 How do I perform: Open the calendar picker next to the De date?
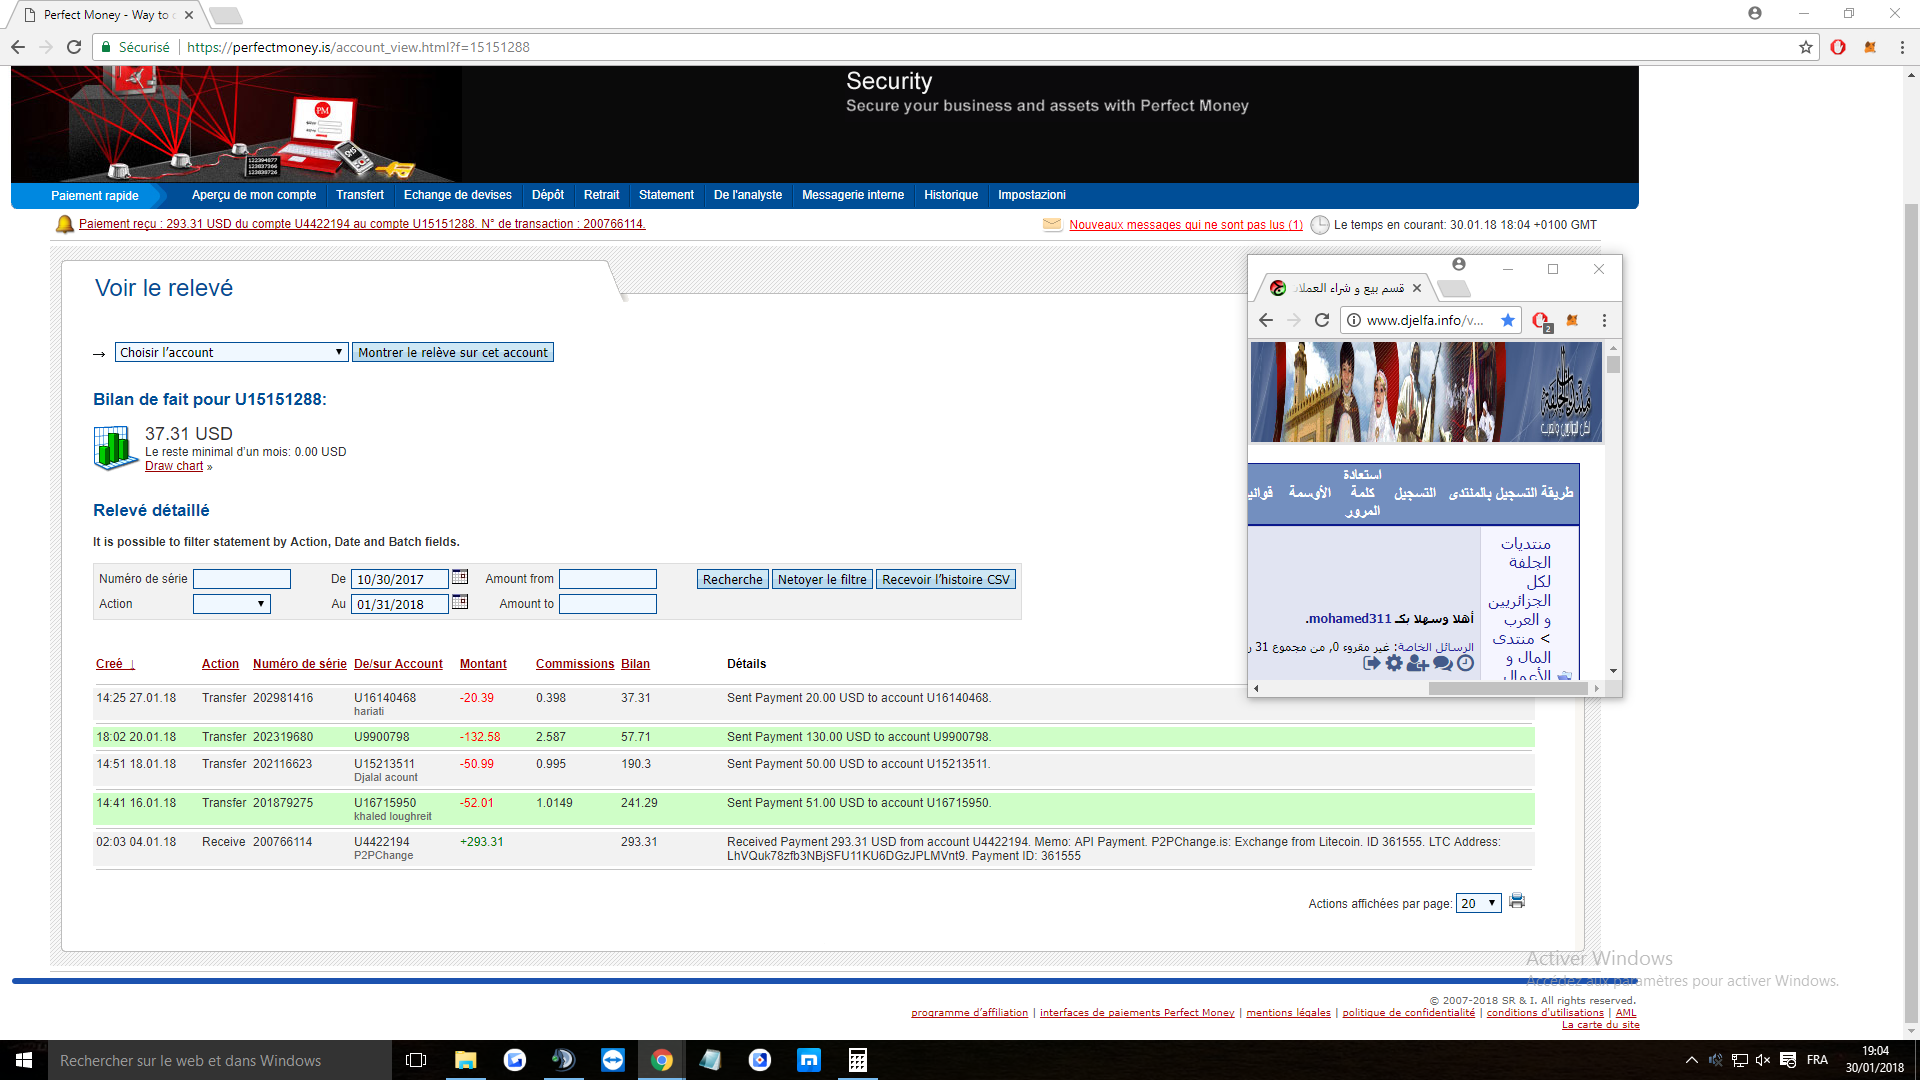tap(460, 577)
